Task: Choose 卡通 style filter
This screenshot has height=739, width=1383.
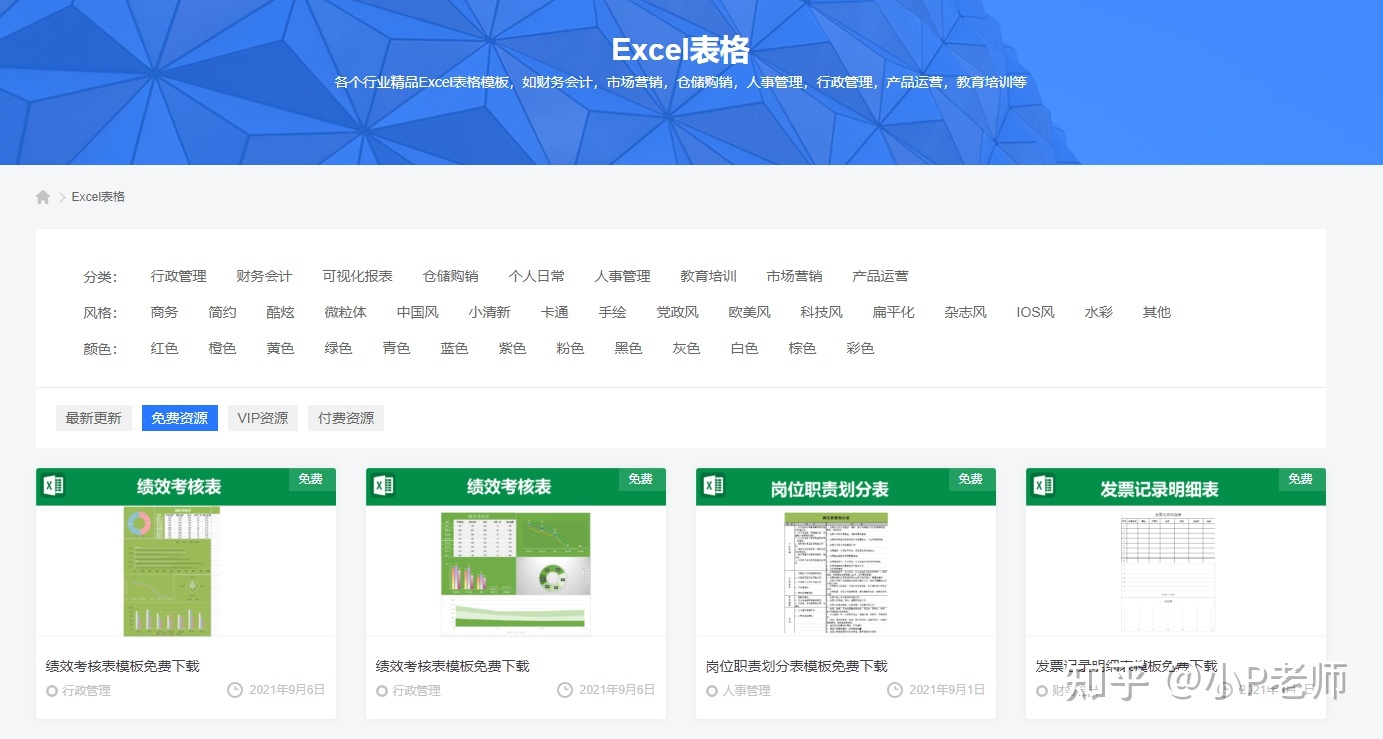Action: point(555,312)
